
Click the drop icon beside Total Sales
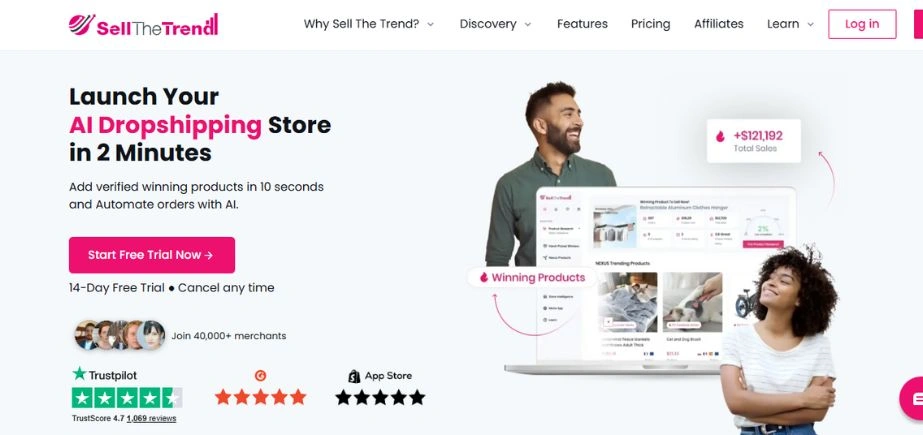[720, 137]
